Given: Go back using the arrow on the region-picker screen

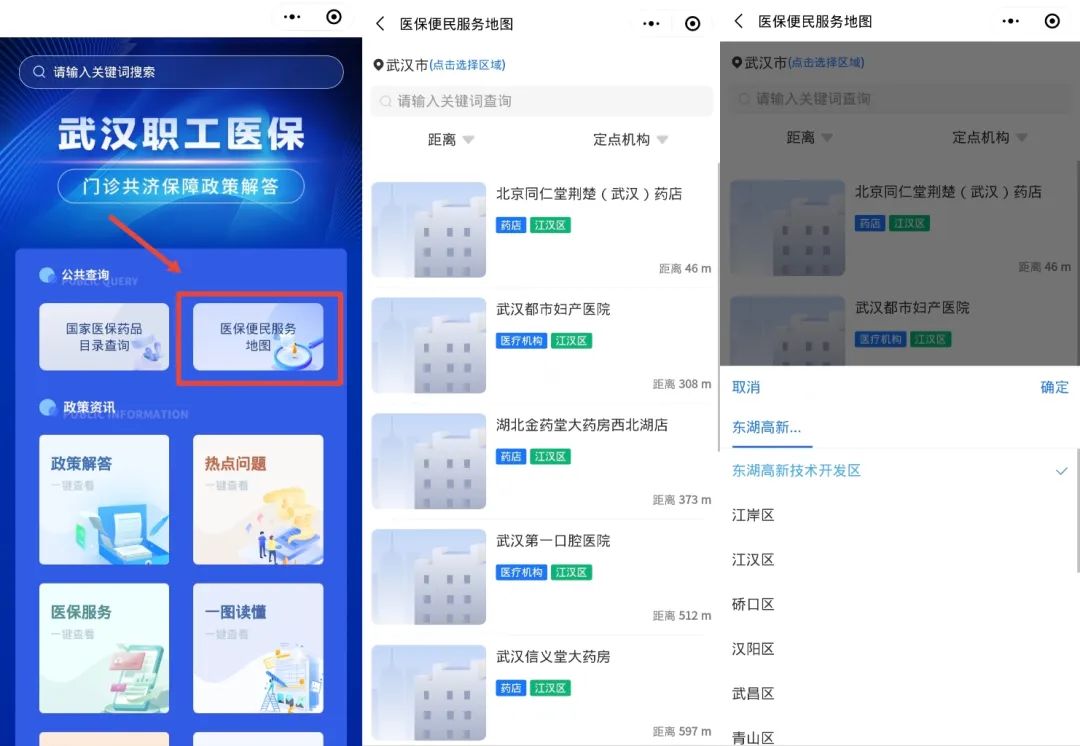Looking at the screenshot, I should click(x=739, y=21).
